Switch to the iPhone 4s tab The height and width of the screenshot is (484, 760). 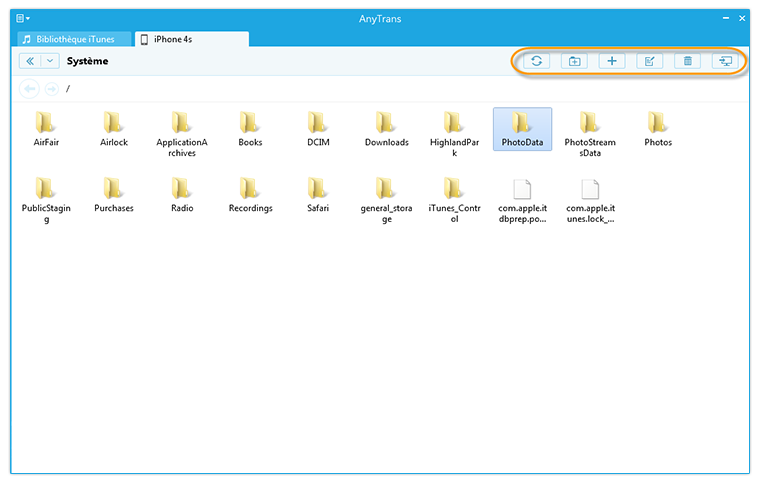click(x=192, y=39)
